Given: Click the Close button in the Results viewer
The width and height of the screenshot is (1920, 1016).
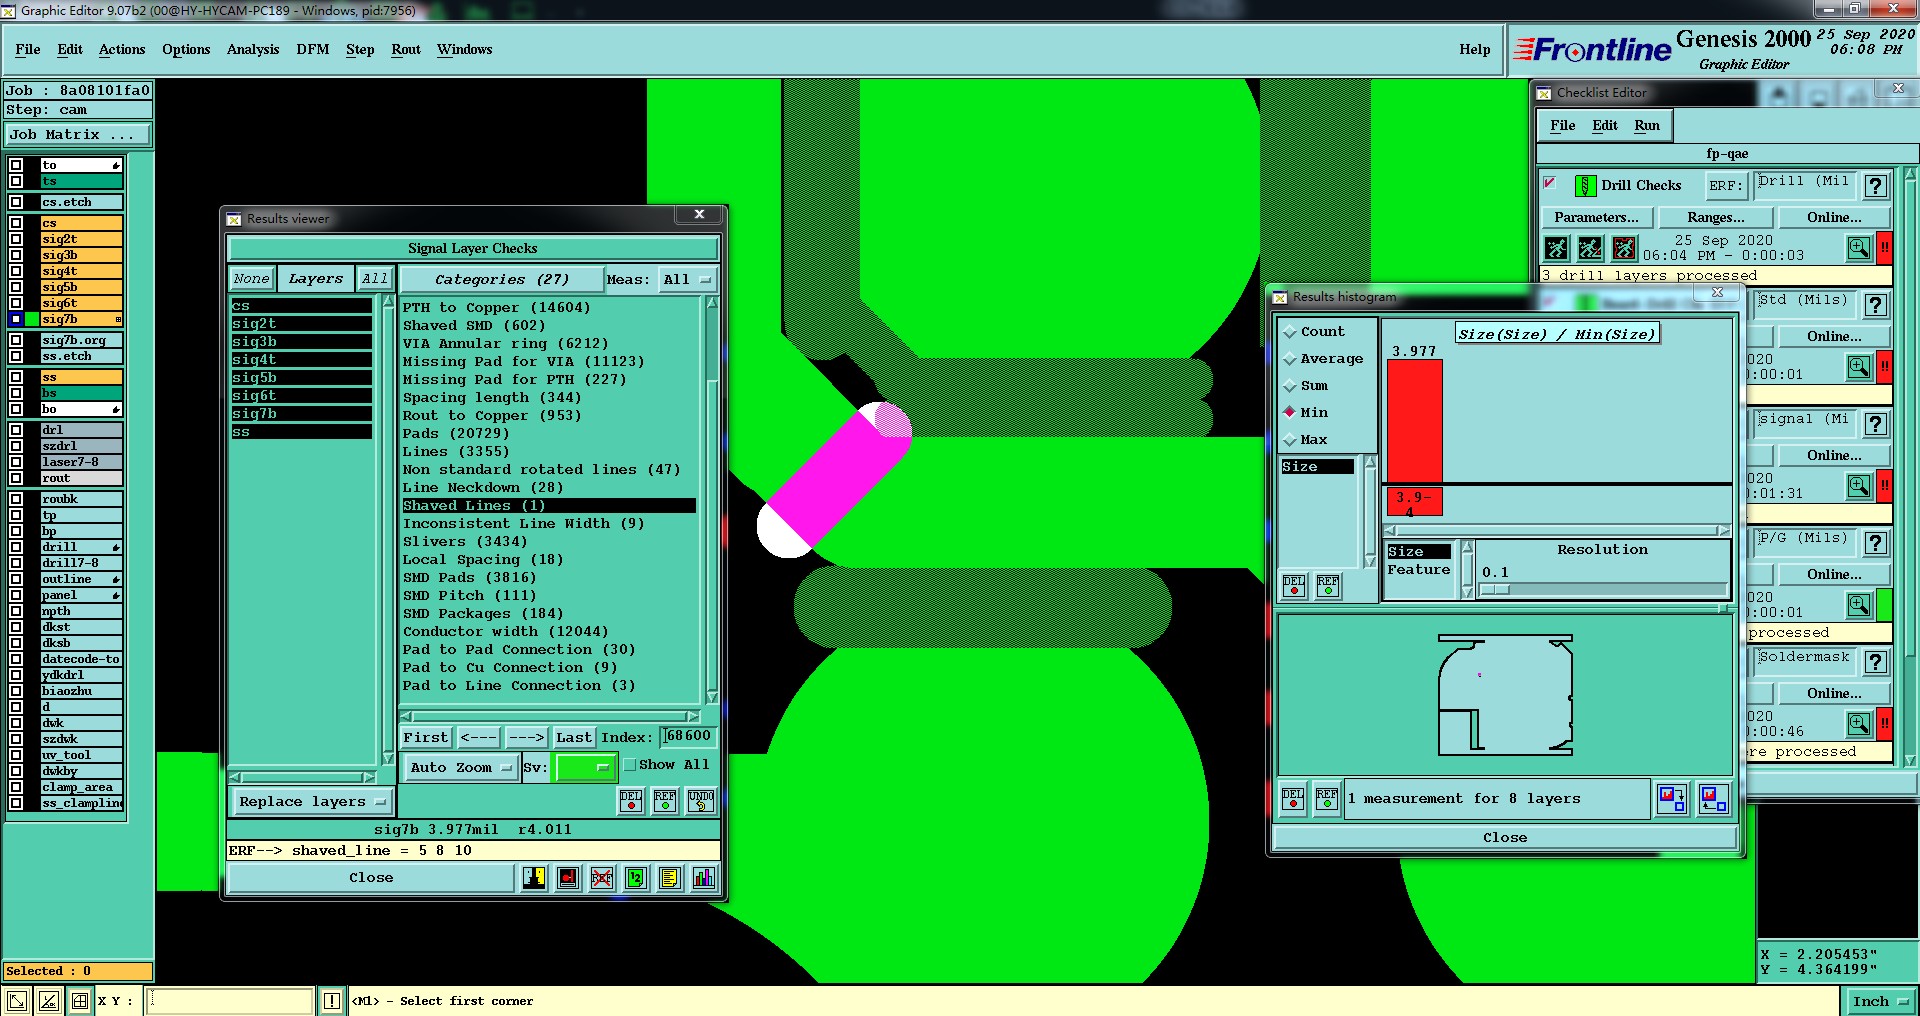Looking at the screenshot, I should [x=371, y=878].
